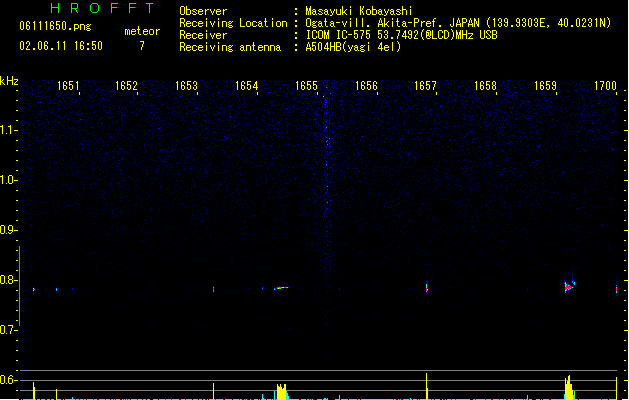
Task: Select the Ogata-vill. Akita-Pref. JAPAN location text
Action: click(x=458, y=23)
